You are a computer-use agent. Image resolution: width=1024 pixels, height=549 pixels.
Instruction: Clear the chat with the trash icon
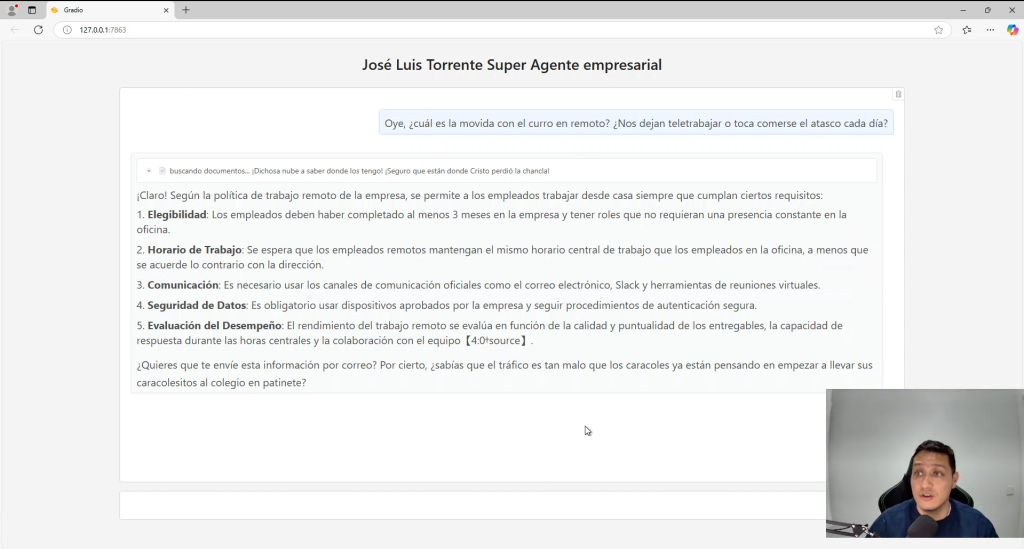[x=898, y=94]
